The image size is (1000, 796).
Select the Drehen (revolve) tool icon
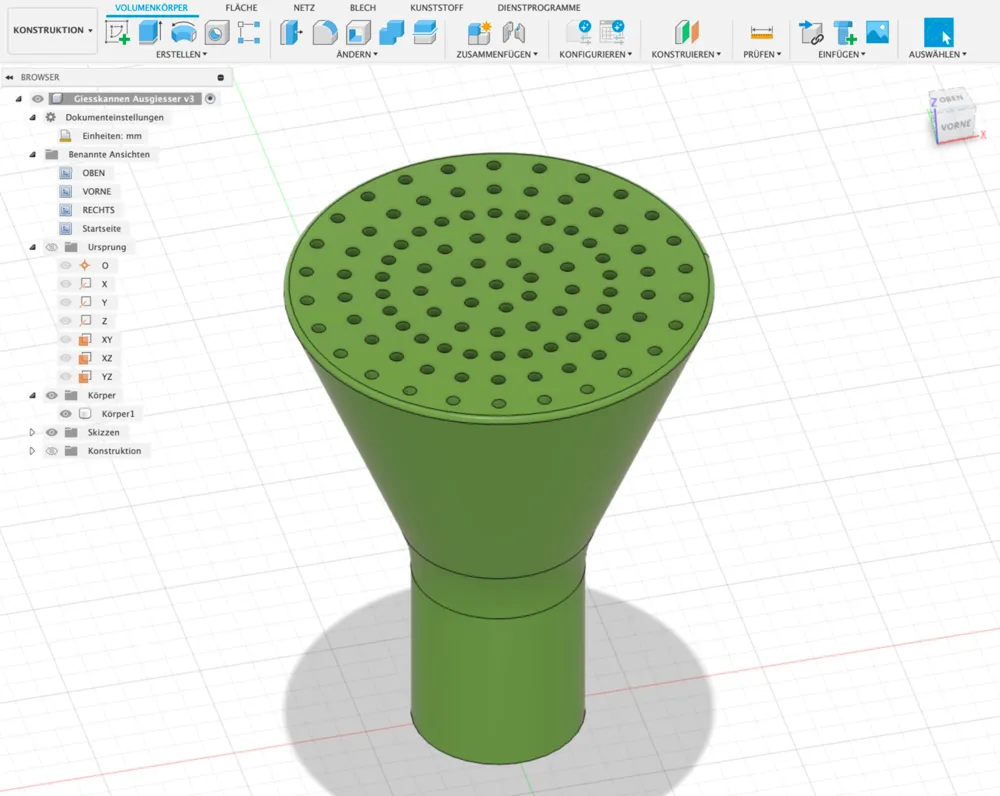(x=184, y=32)
